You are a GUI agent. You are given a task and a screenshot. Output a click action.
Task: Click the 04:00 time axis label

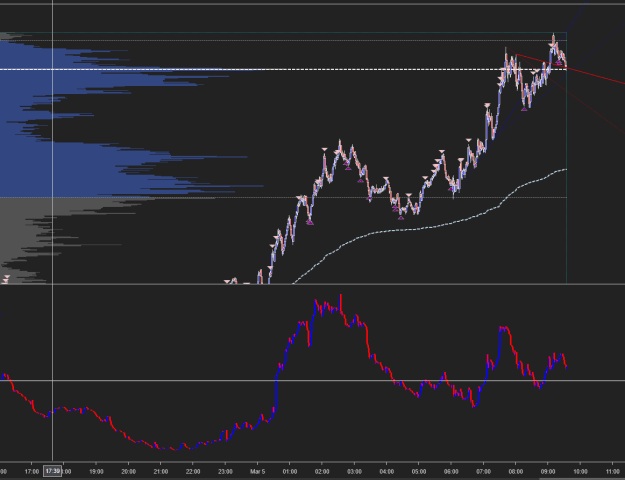click(x=387, y=472)
